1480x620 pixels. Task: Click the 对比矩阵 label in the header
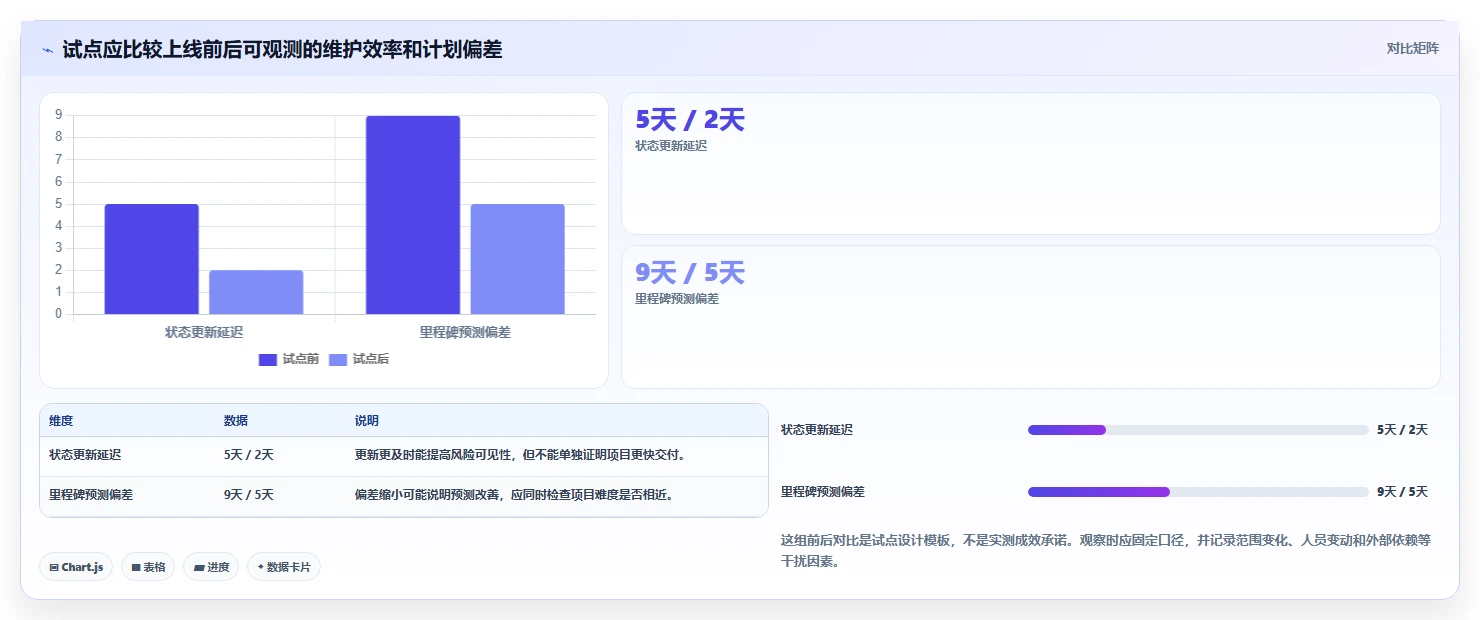(1413, 48)
